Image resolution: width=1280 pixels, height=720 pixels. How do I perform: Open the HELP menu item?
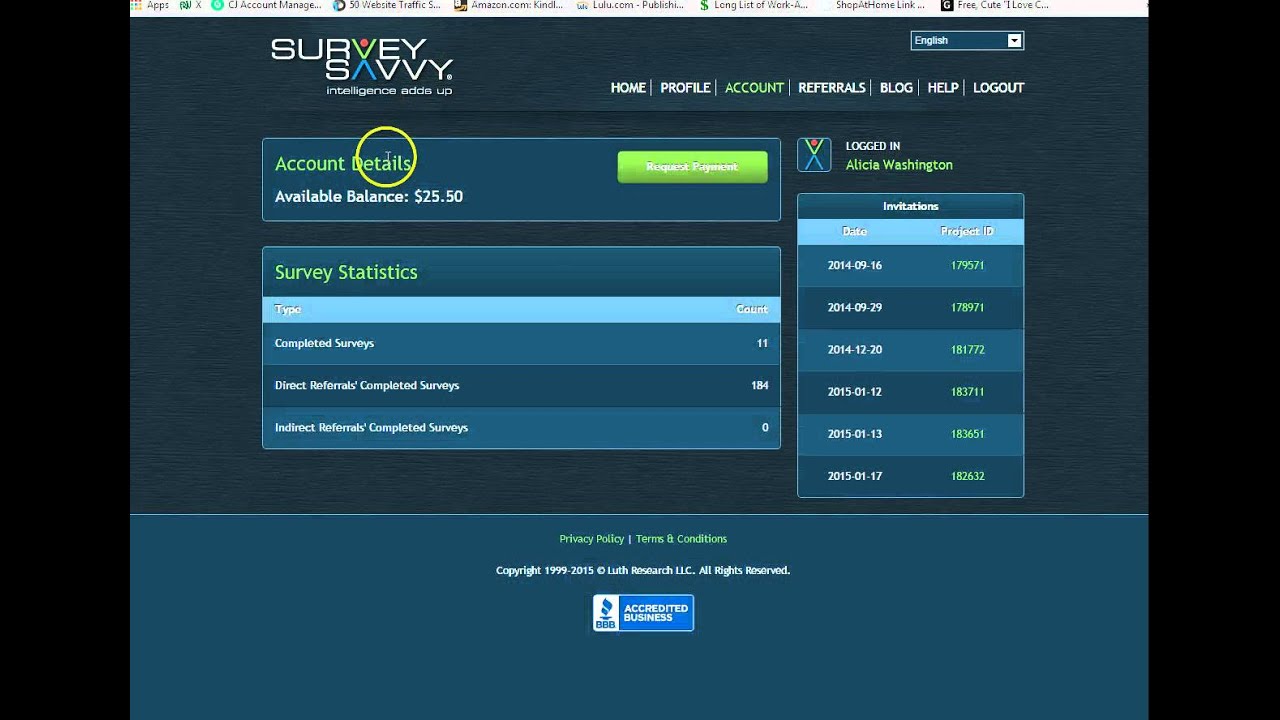tap(942, 88)
